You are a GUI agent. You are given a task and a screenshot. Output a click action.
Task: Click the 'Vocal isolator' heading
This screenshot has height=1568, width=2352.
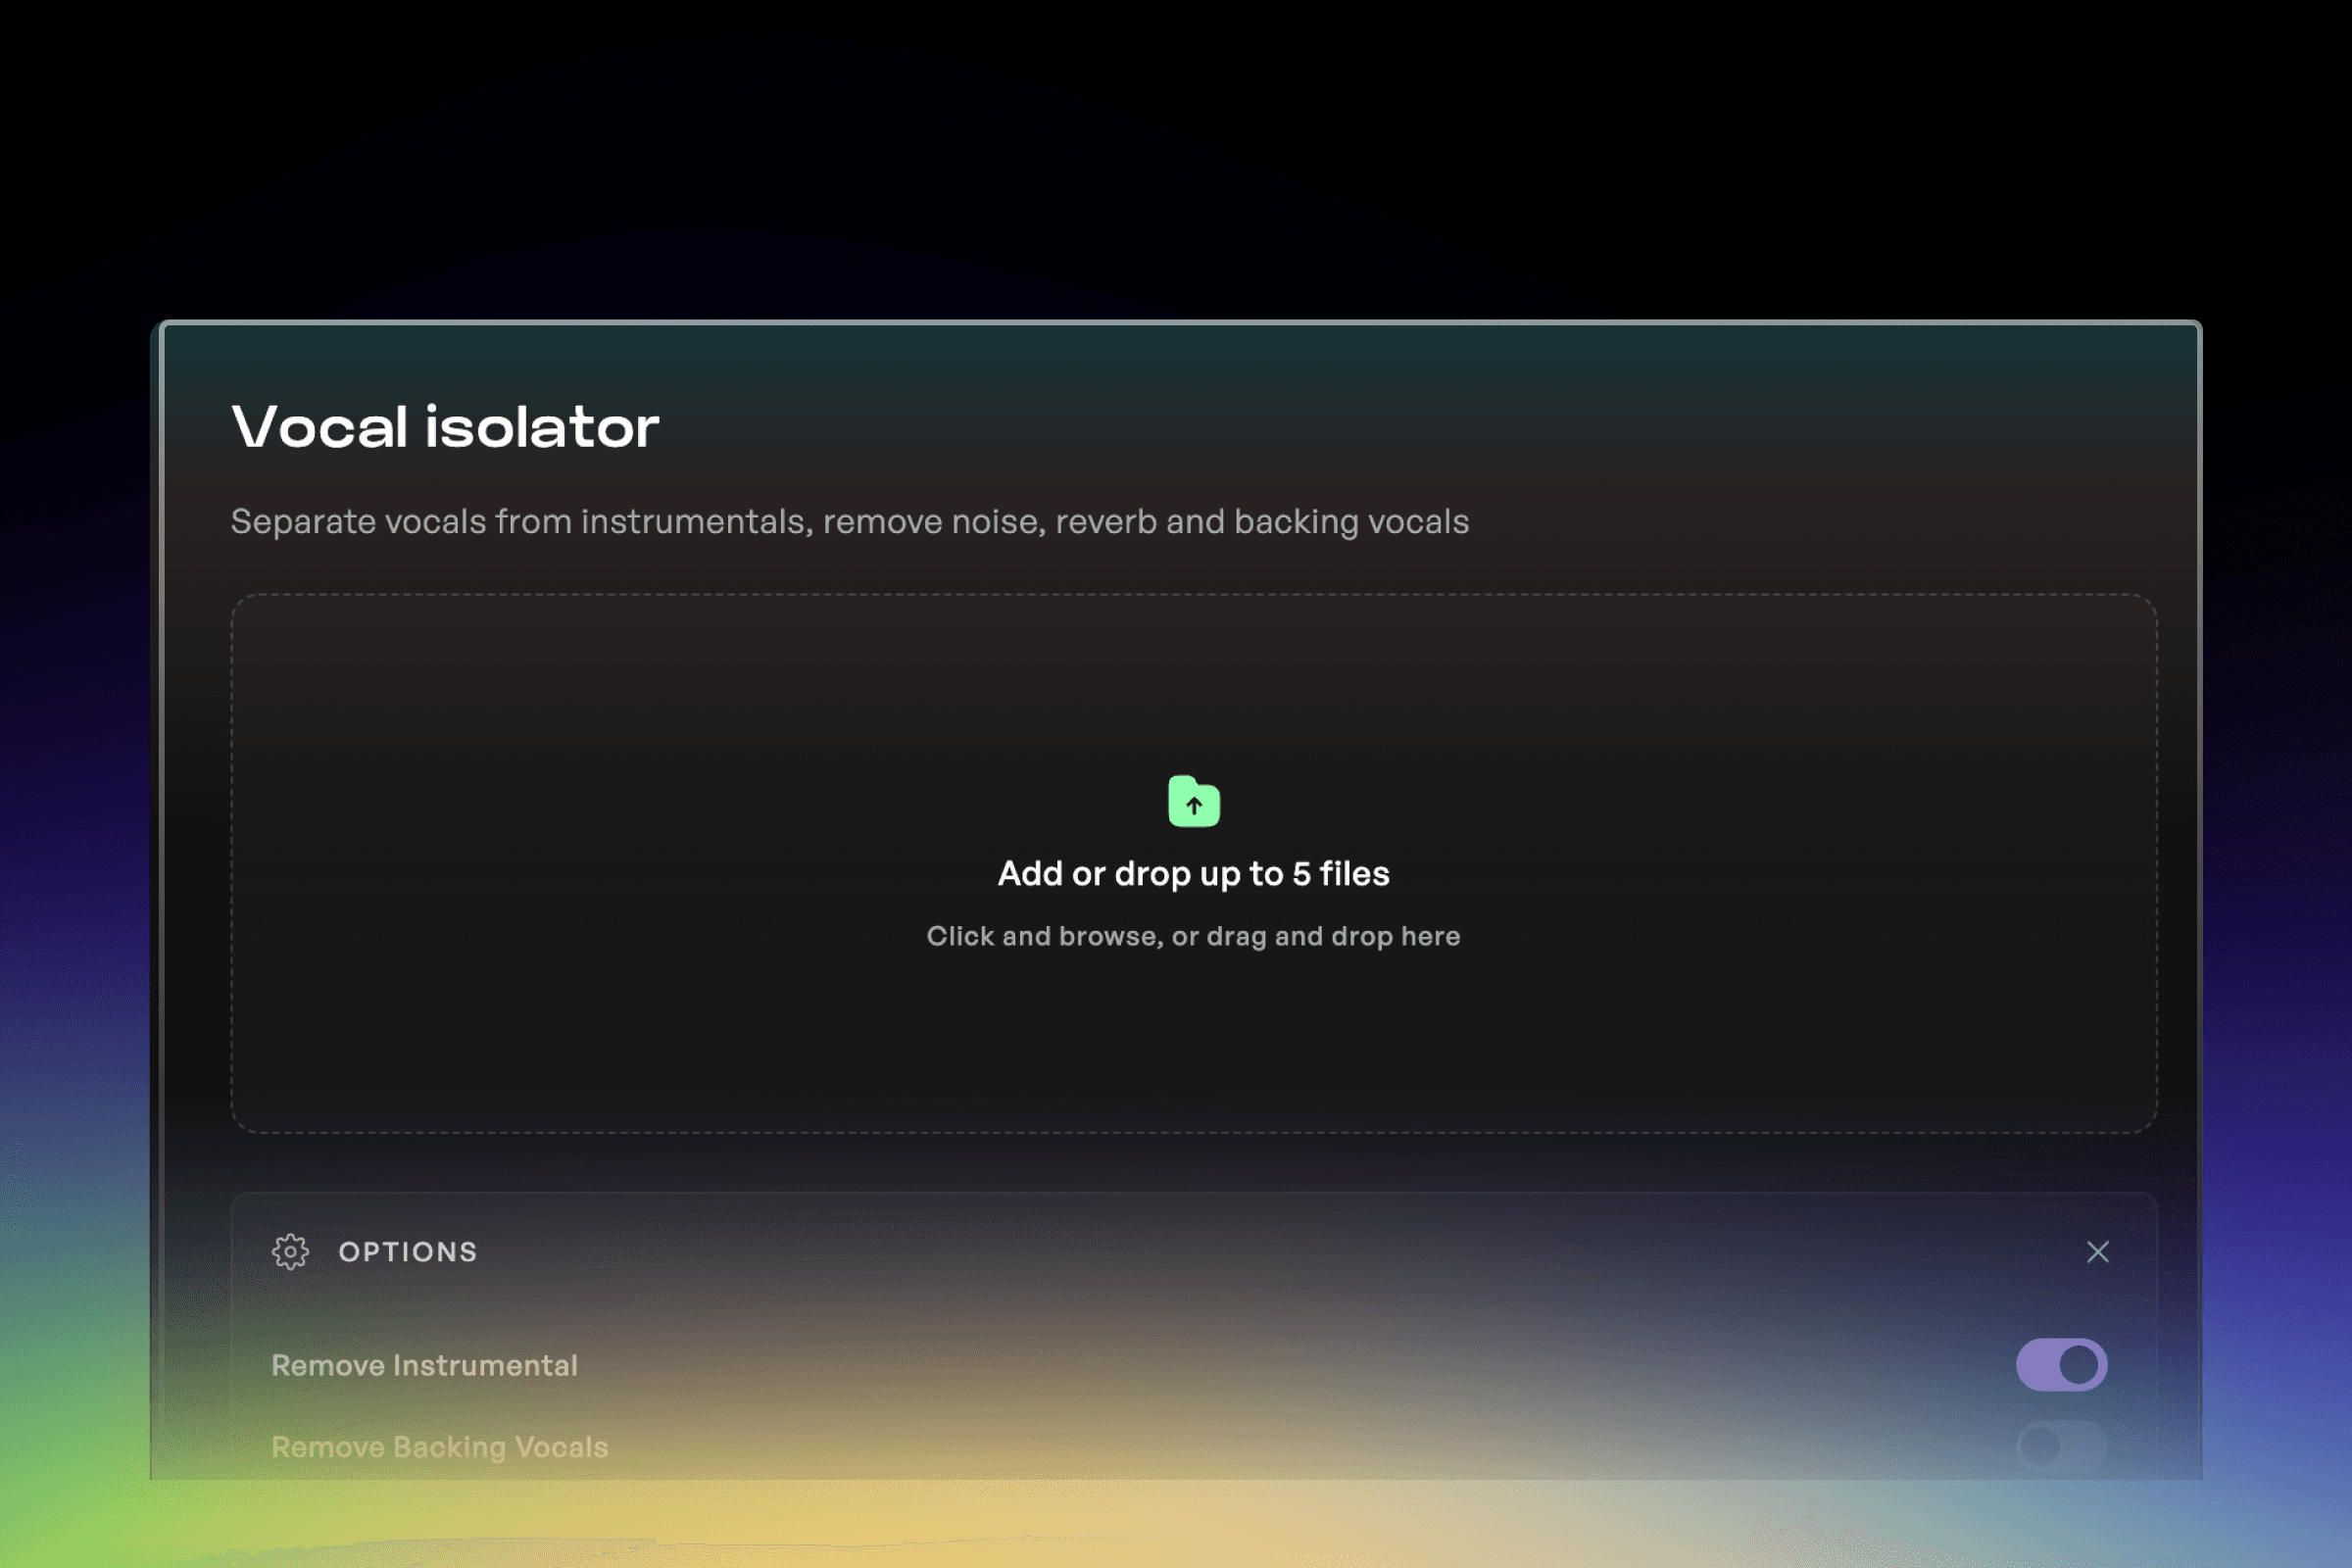point(445,427)
